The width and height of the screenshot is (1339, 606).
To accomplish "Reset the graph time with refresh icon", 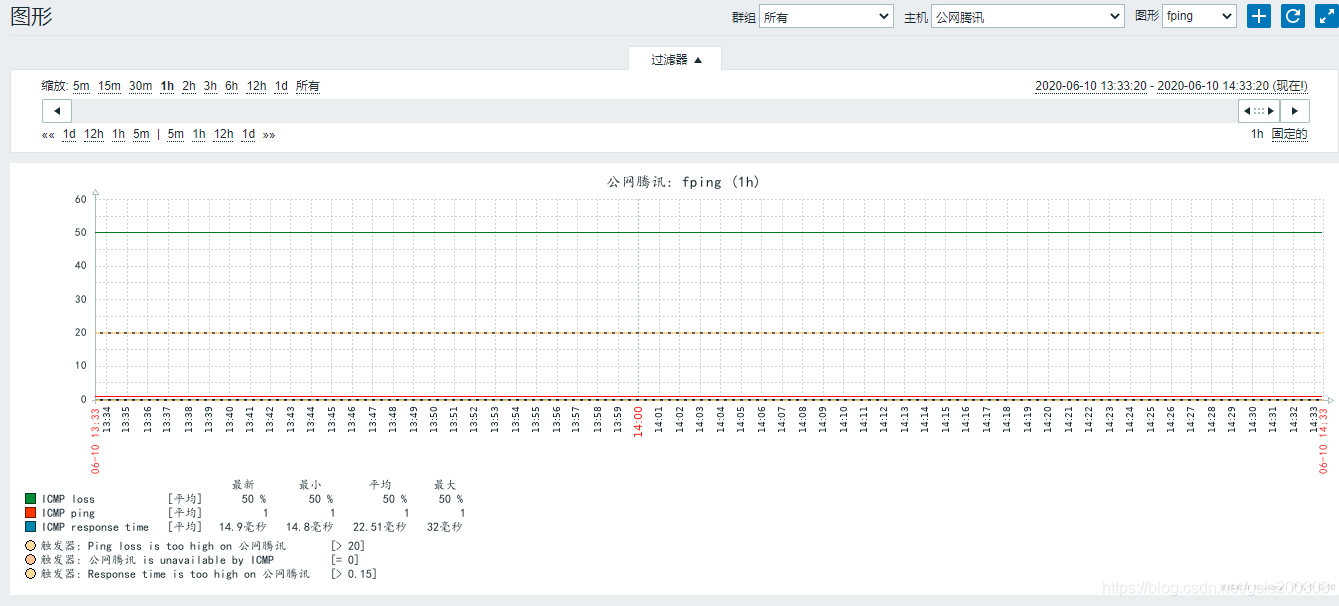I will click(1293, 16).
